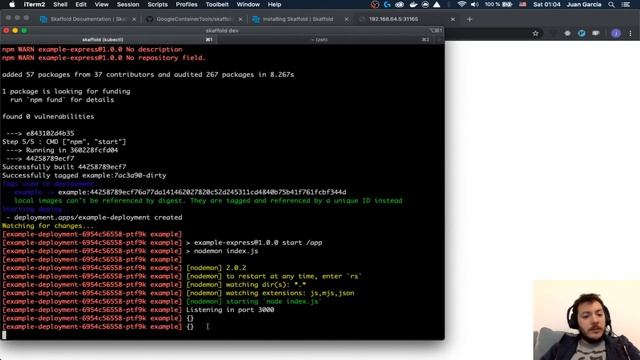Screen dimensions: 640x360
Task: Switch to 192.168.64.5:31165 browser tab
Action: coord(407,19)
